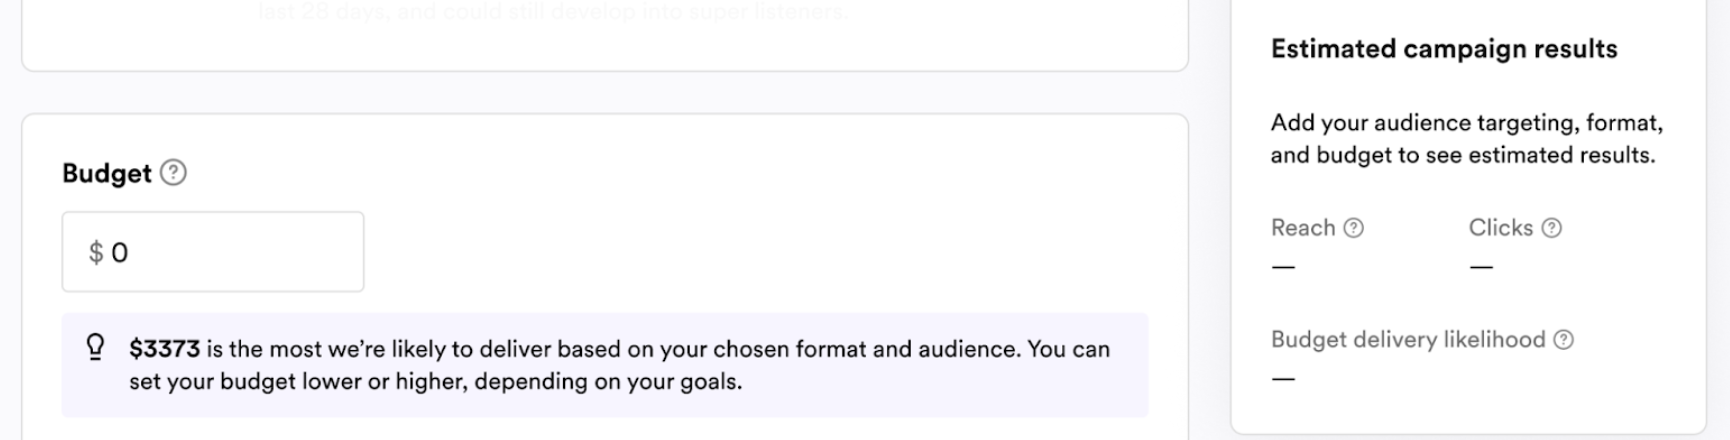Click the Budget help question-mark icon
This screenshot has height=440, width=1730.
[x=173, y=173]
